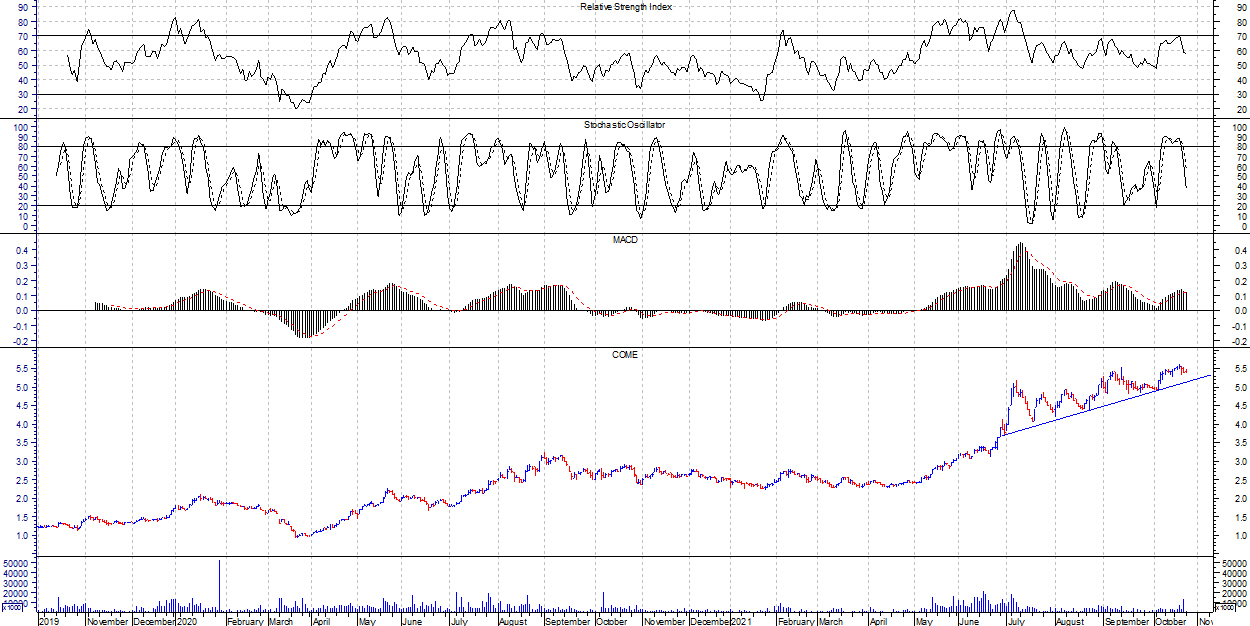
Task: Select the MACD panel title
Action: point(626,240)
